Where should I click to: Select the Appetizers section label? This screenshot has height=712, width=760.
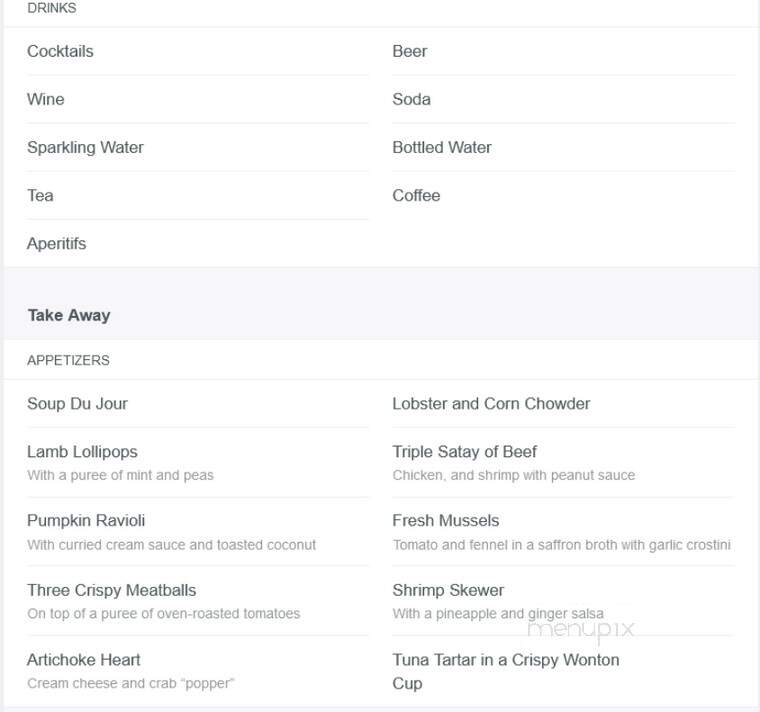68,361
